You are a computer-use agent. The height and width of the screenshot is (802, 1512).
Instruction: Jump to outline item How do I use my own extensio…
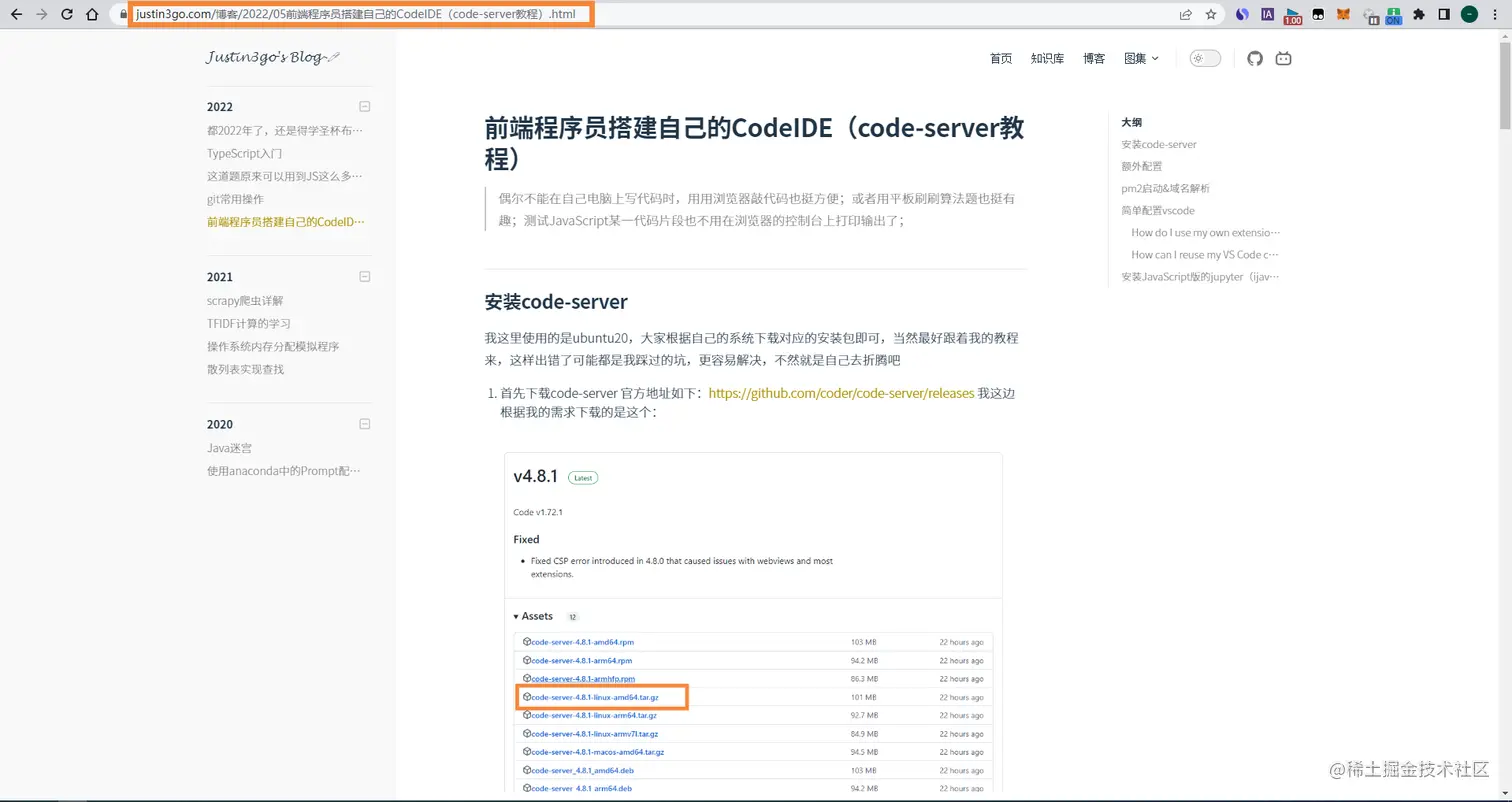click(1206, 232)
